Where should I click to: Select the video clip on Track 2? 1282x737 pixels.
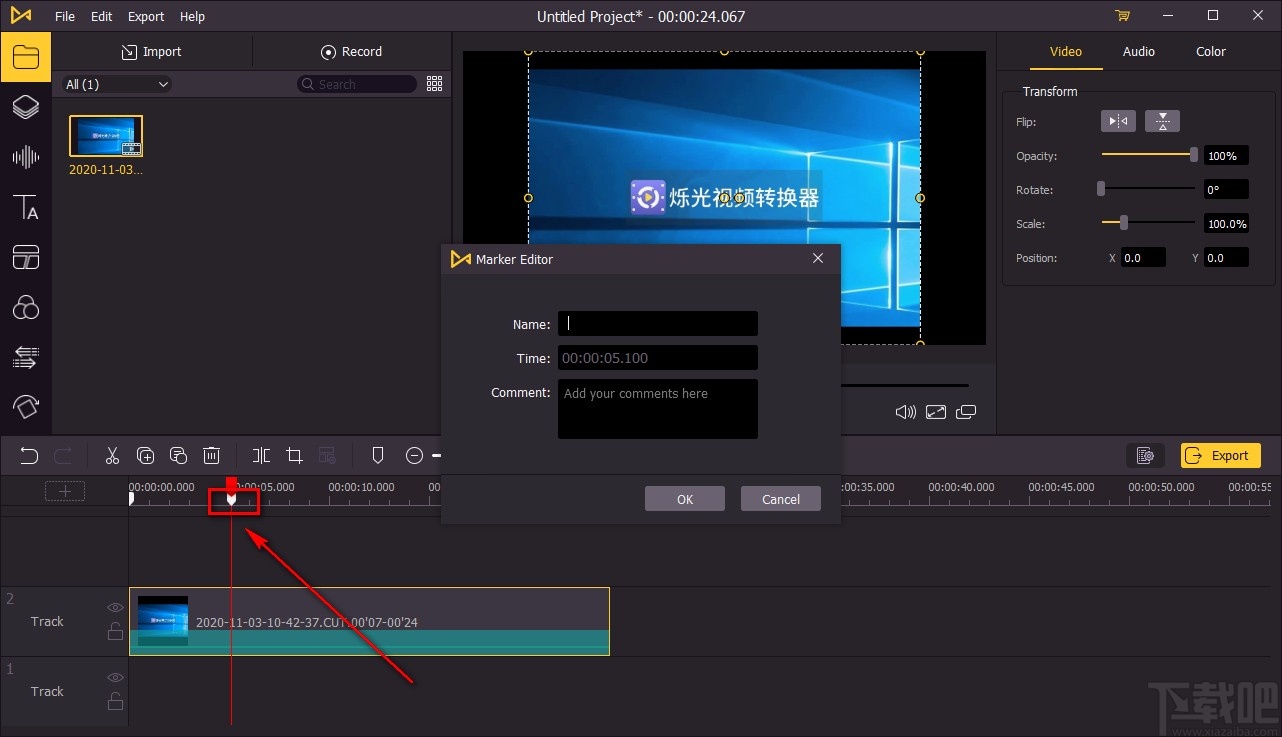pos(369,621)
